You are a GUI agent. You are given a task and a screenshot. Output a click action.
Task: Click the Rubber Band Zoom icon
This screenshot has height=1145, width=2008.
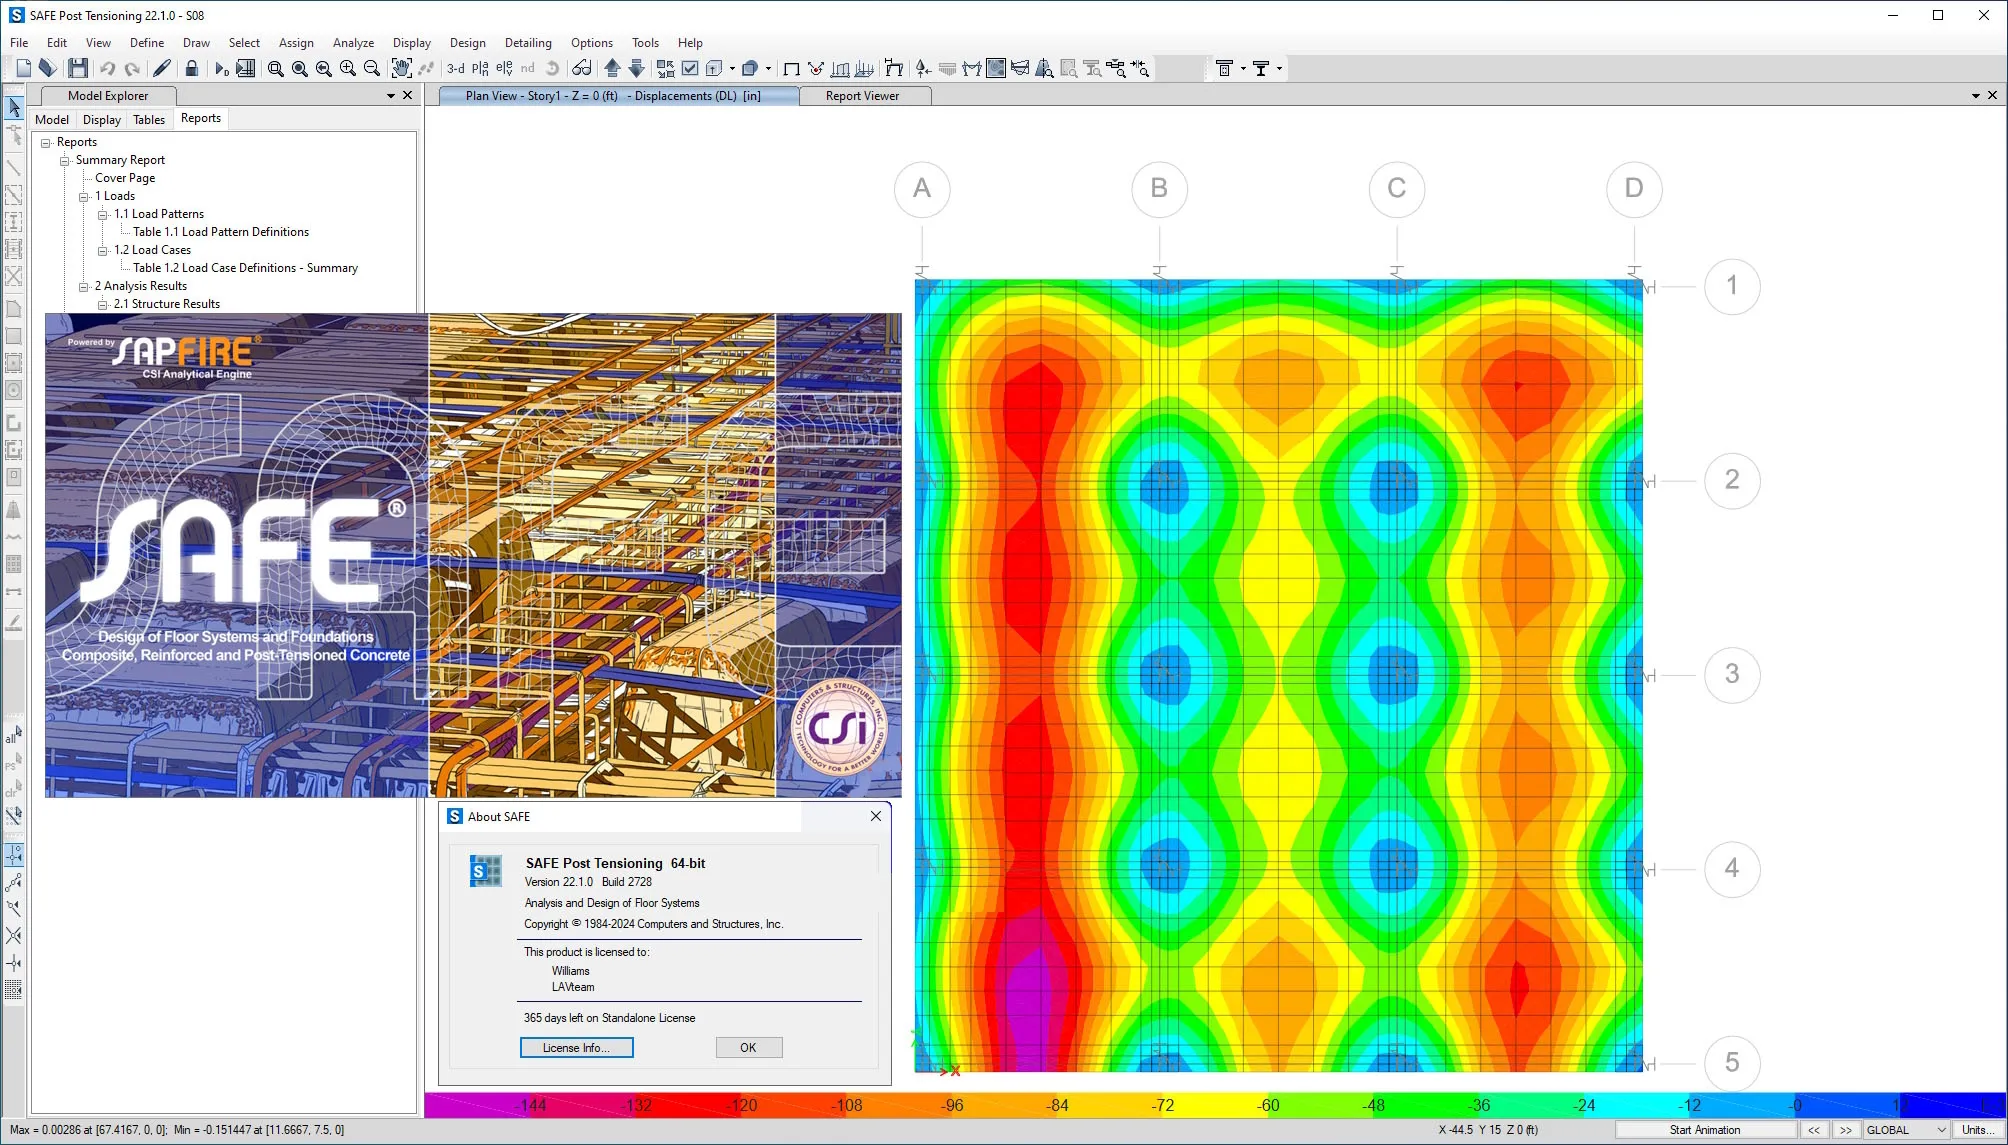[x=276, y=68]
